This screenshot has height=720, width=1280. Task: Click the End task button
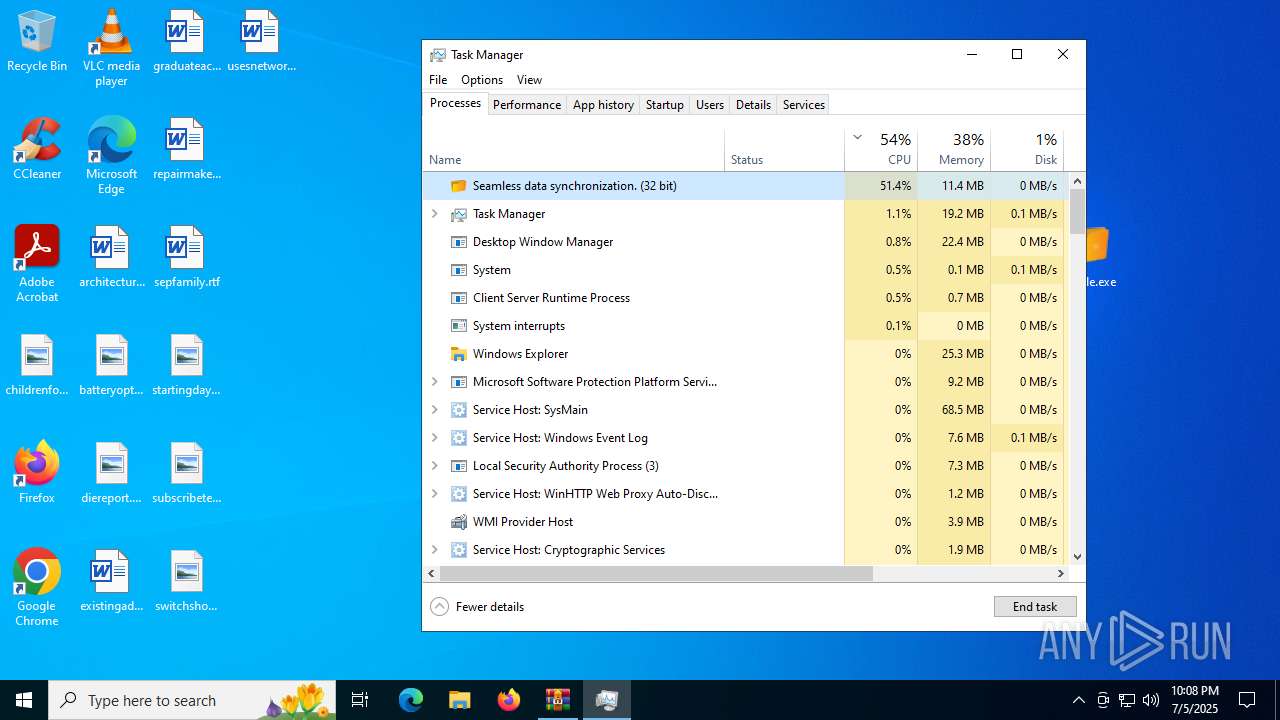tap(1035, 607)
